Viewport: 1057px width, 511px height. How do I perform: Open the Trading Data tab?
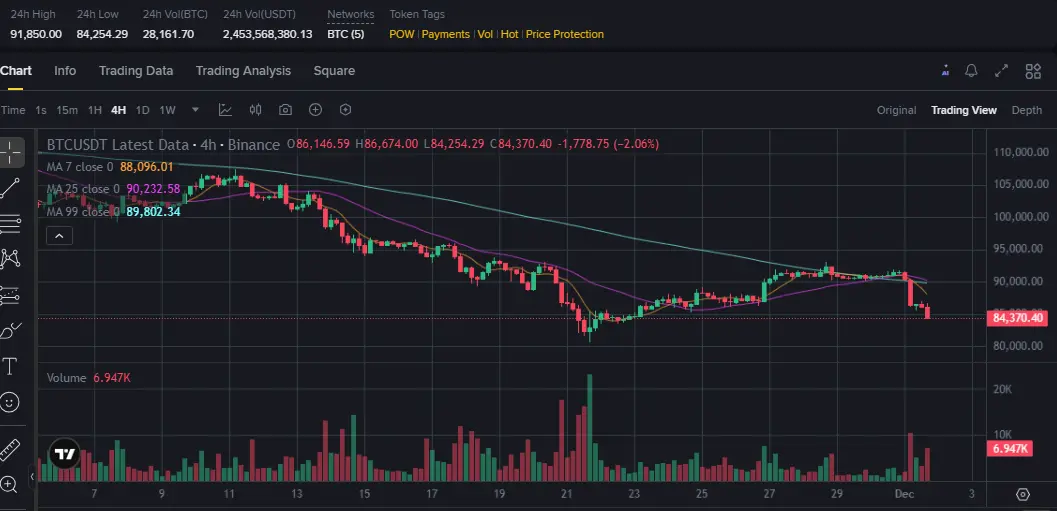pyautogui.click(x=135, y=71)
